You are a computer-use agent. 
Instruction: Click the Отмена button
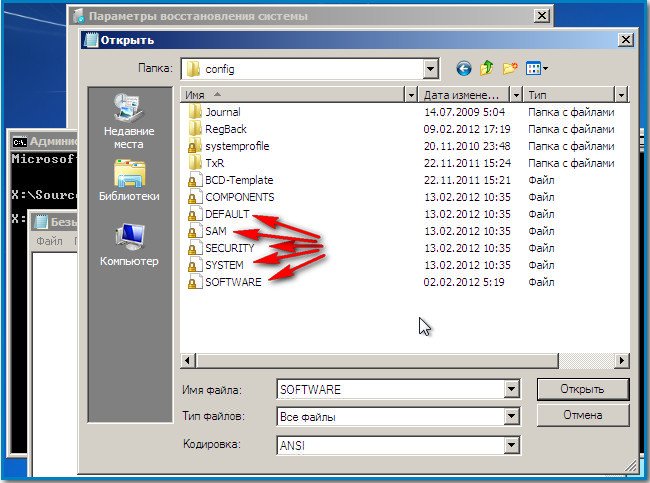click(x=582, y=414)
